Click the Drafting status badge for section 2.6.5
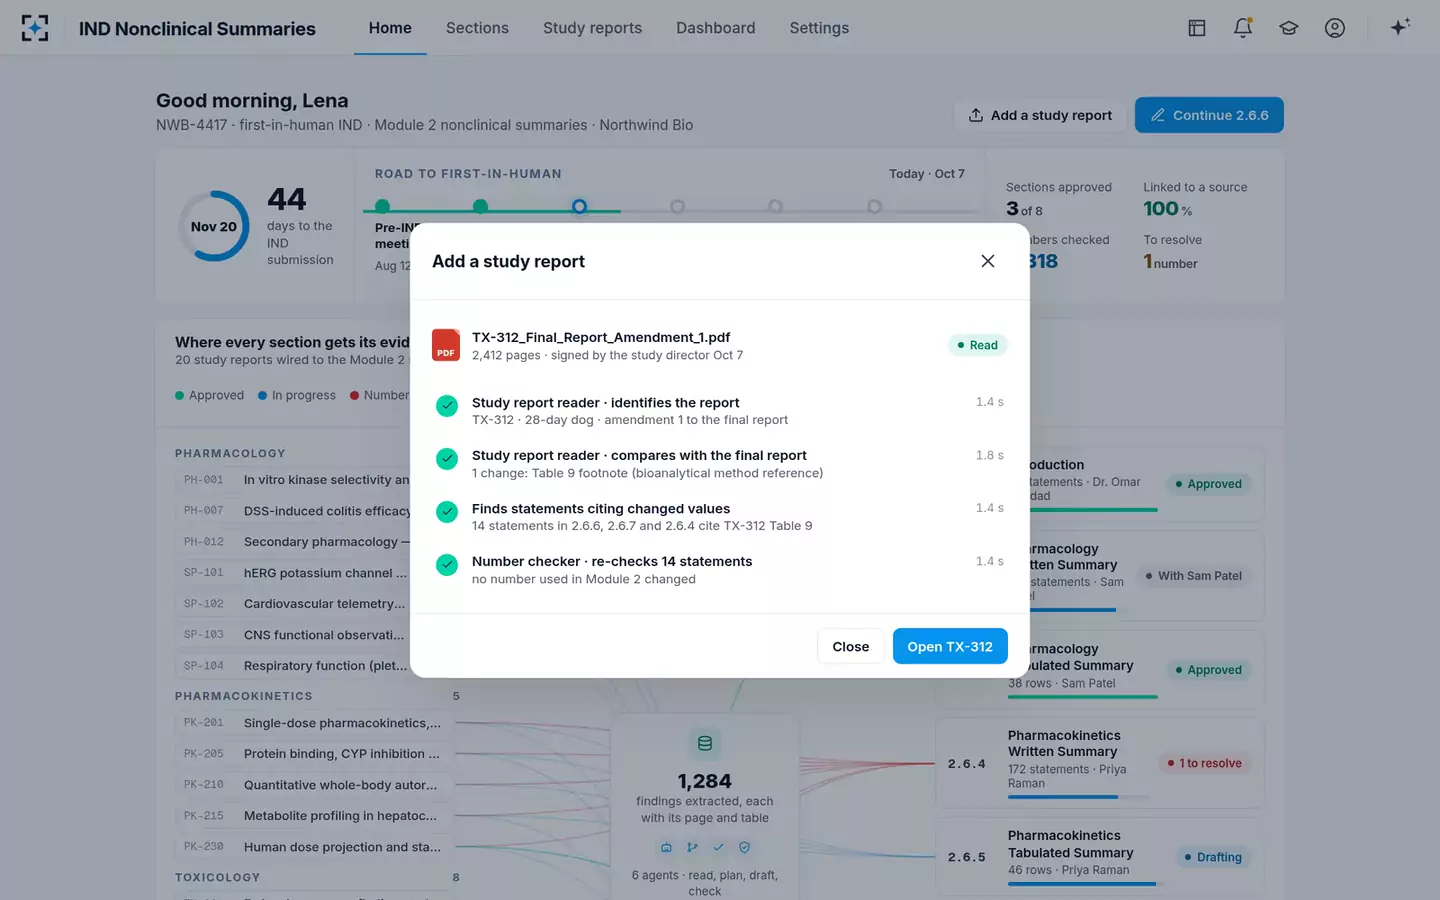The height and width of the screenshot is (900, 1440). click(1212, 857)
